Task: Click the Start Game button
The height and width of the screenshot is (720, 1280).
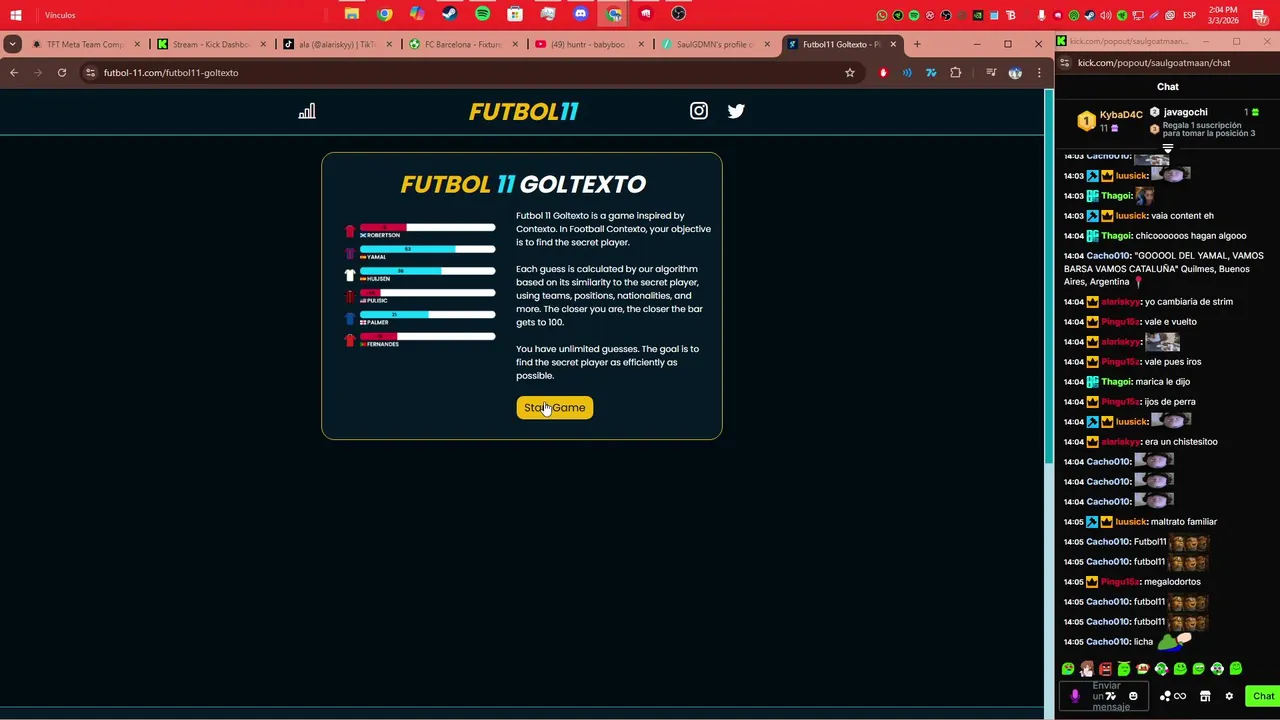Action: [555, 407]
